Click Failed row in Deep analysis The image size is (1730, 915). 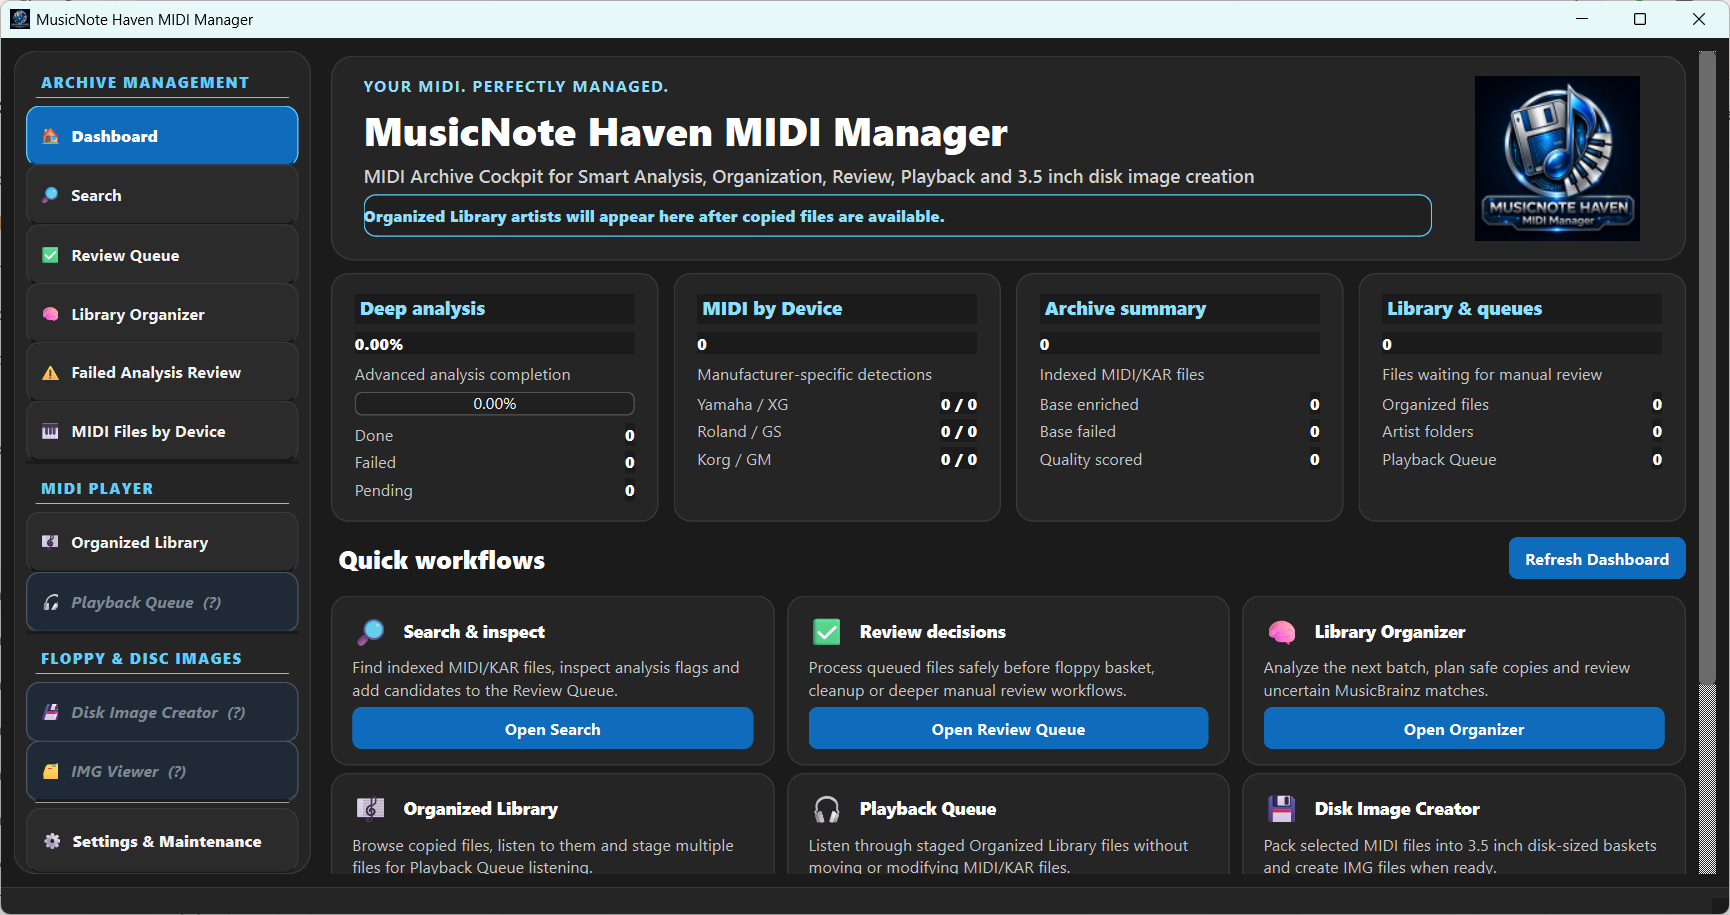click(x=494, y=463)
